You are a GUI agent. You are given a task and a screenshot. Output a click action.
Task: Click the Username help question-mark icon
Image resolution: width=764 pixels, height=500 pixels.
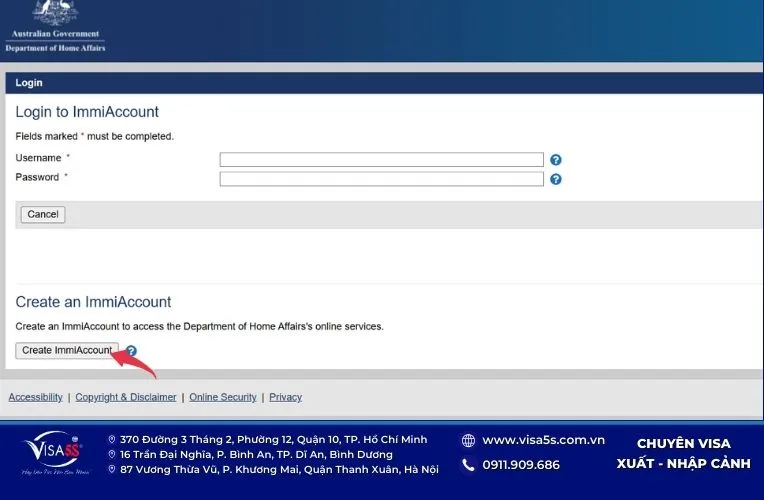coord(555,160)
